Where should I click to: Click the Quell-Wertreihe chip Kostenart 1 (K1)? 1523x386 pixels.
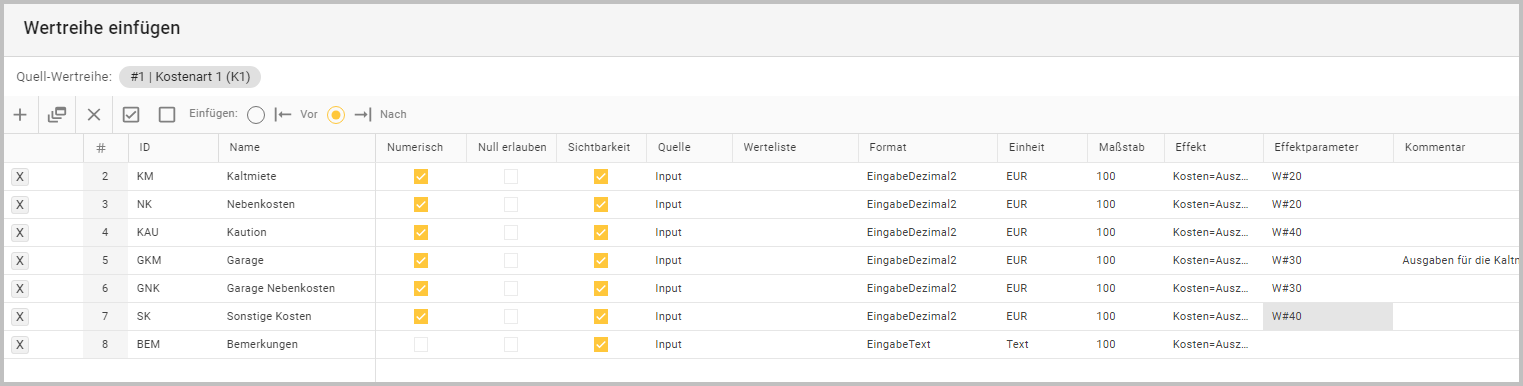[x=190, y=77]
